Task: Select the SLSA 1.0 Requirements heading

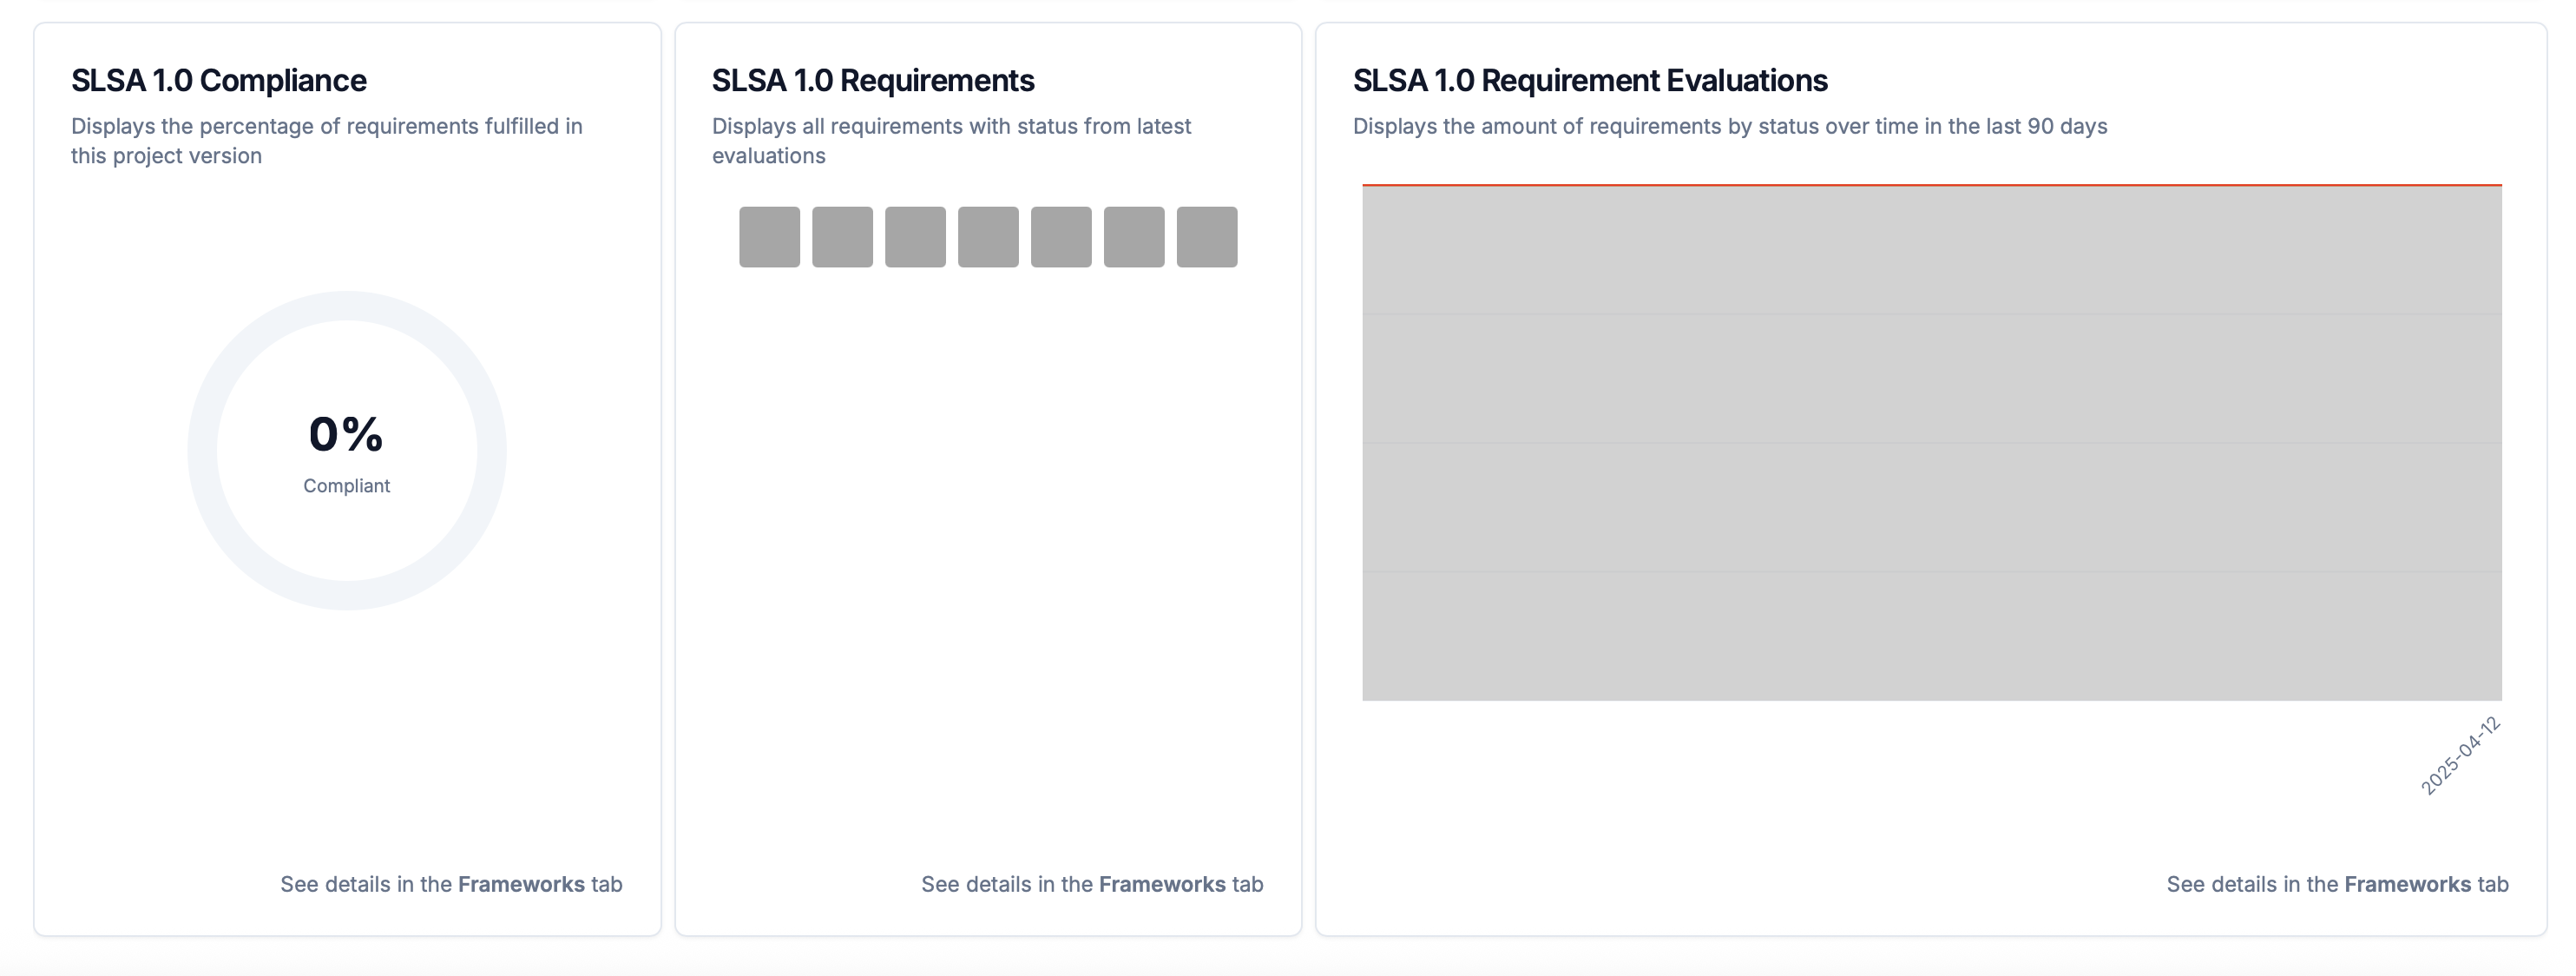Action: click(x=873, y=80)
